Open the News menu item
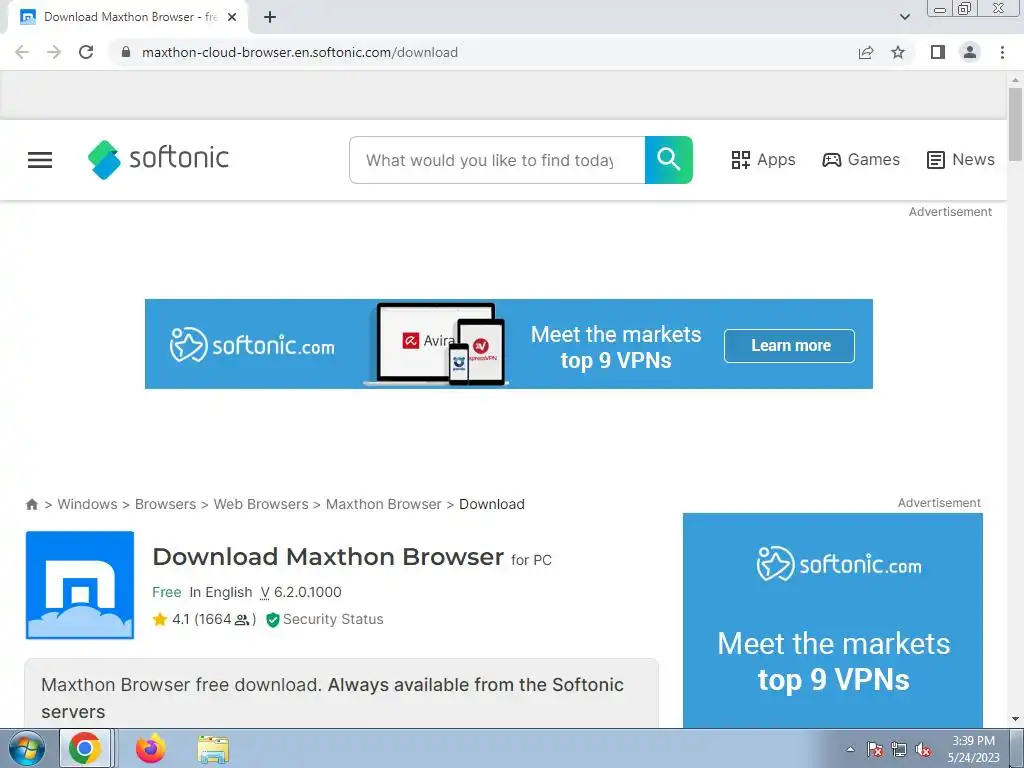 961,160
